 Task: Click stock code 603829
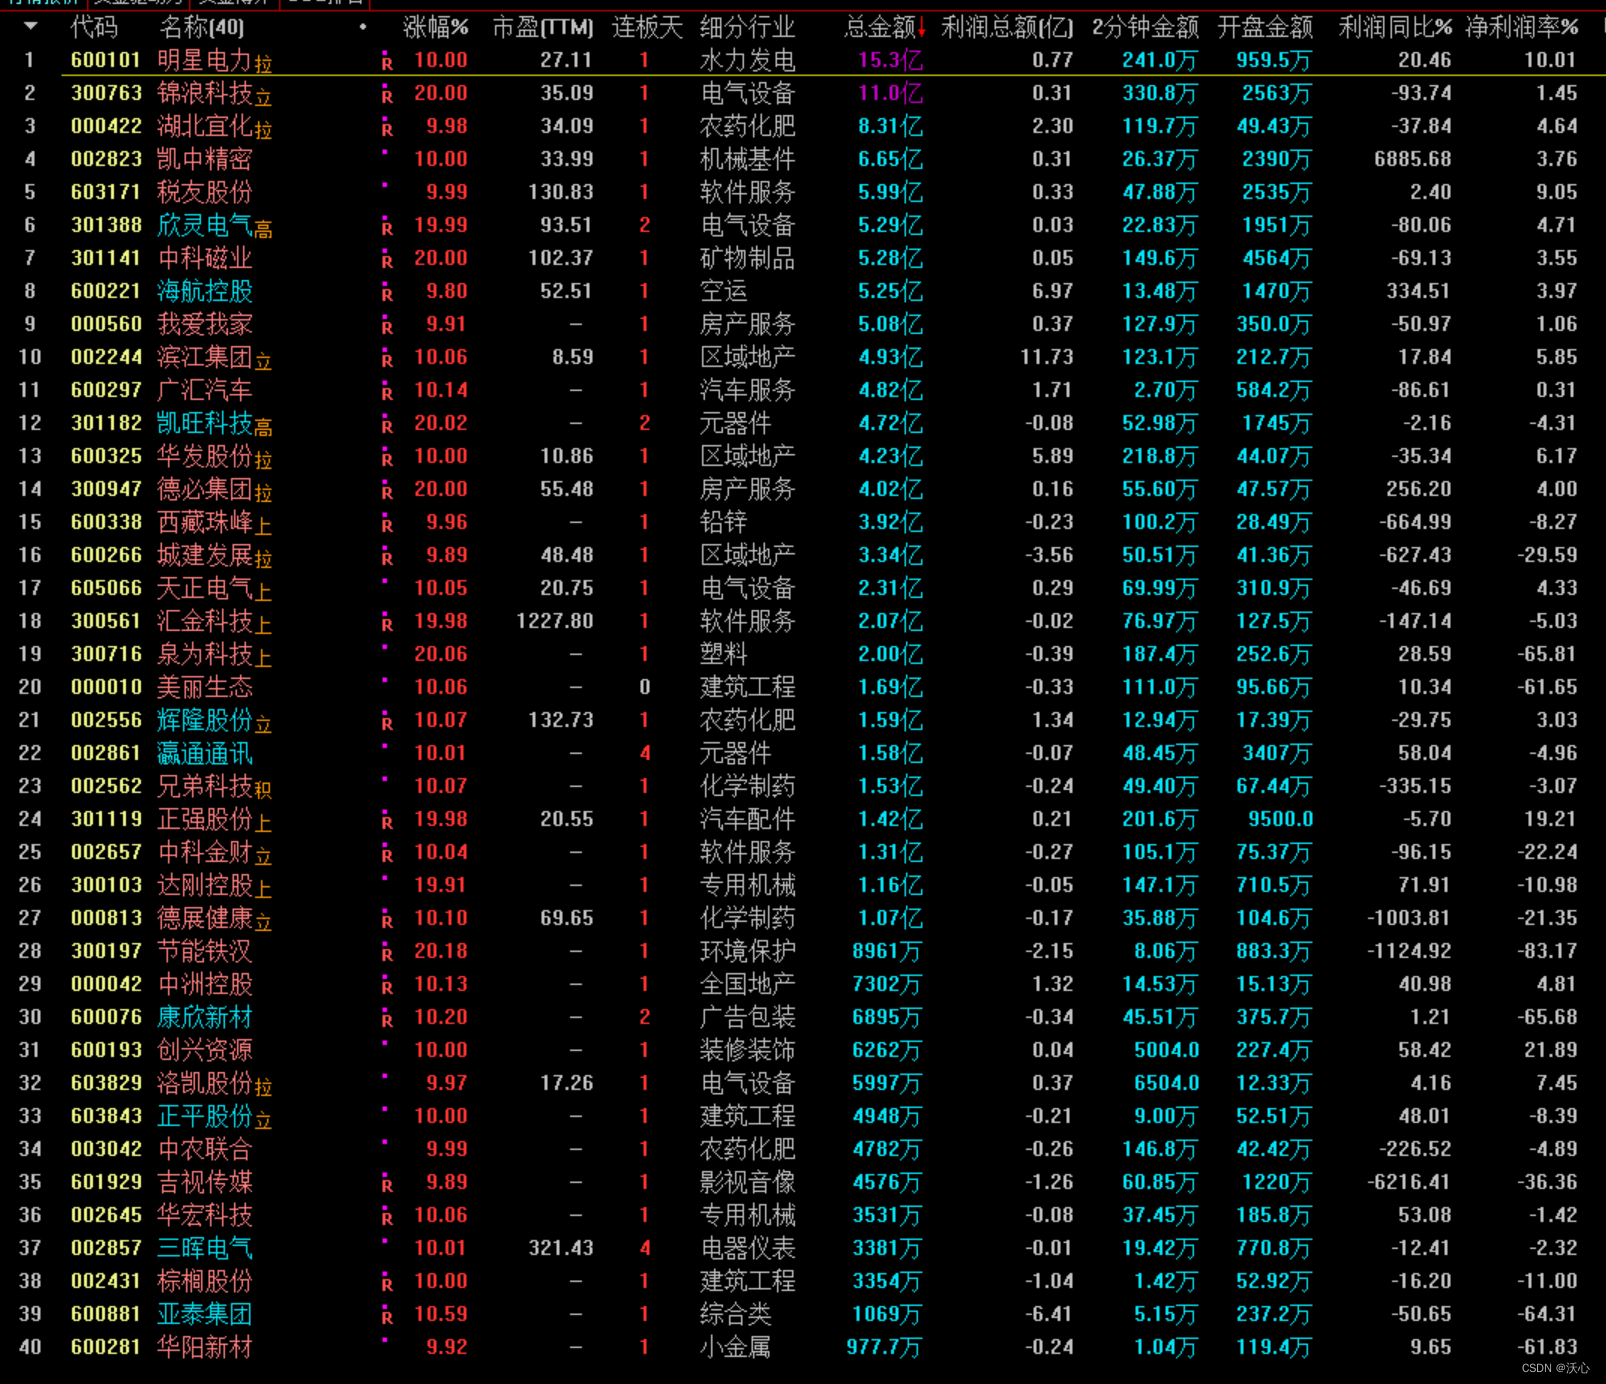106,1083
